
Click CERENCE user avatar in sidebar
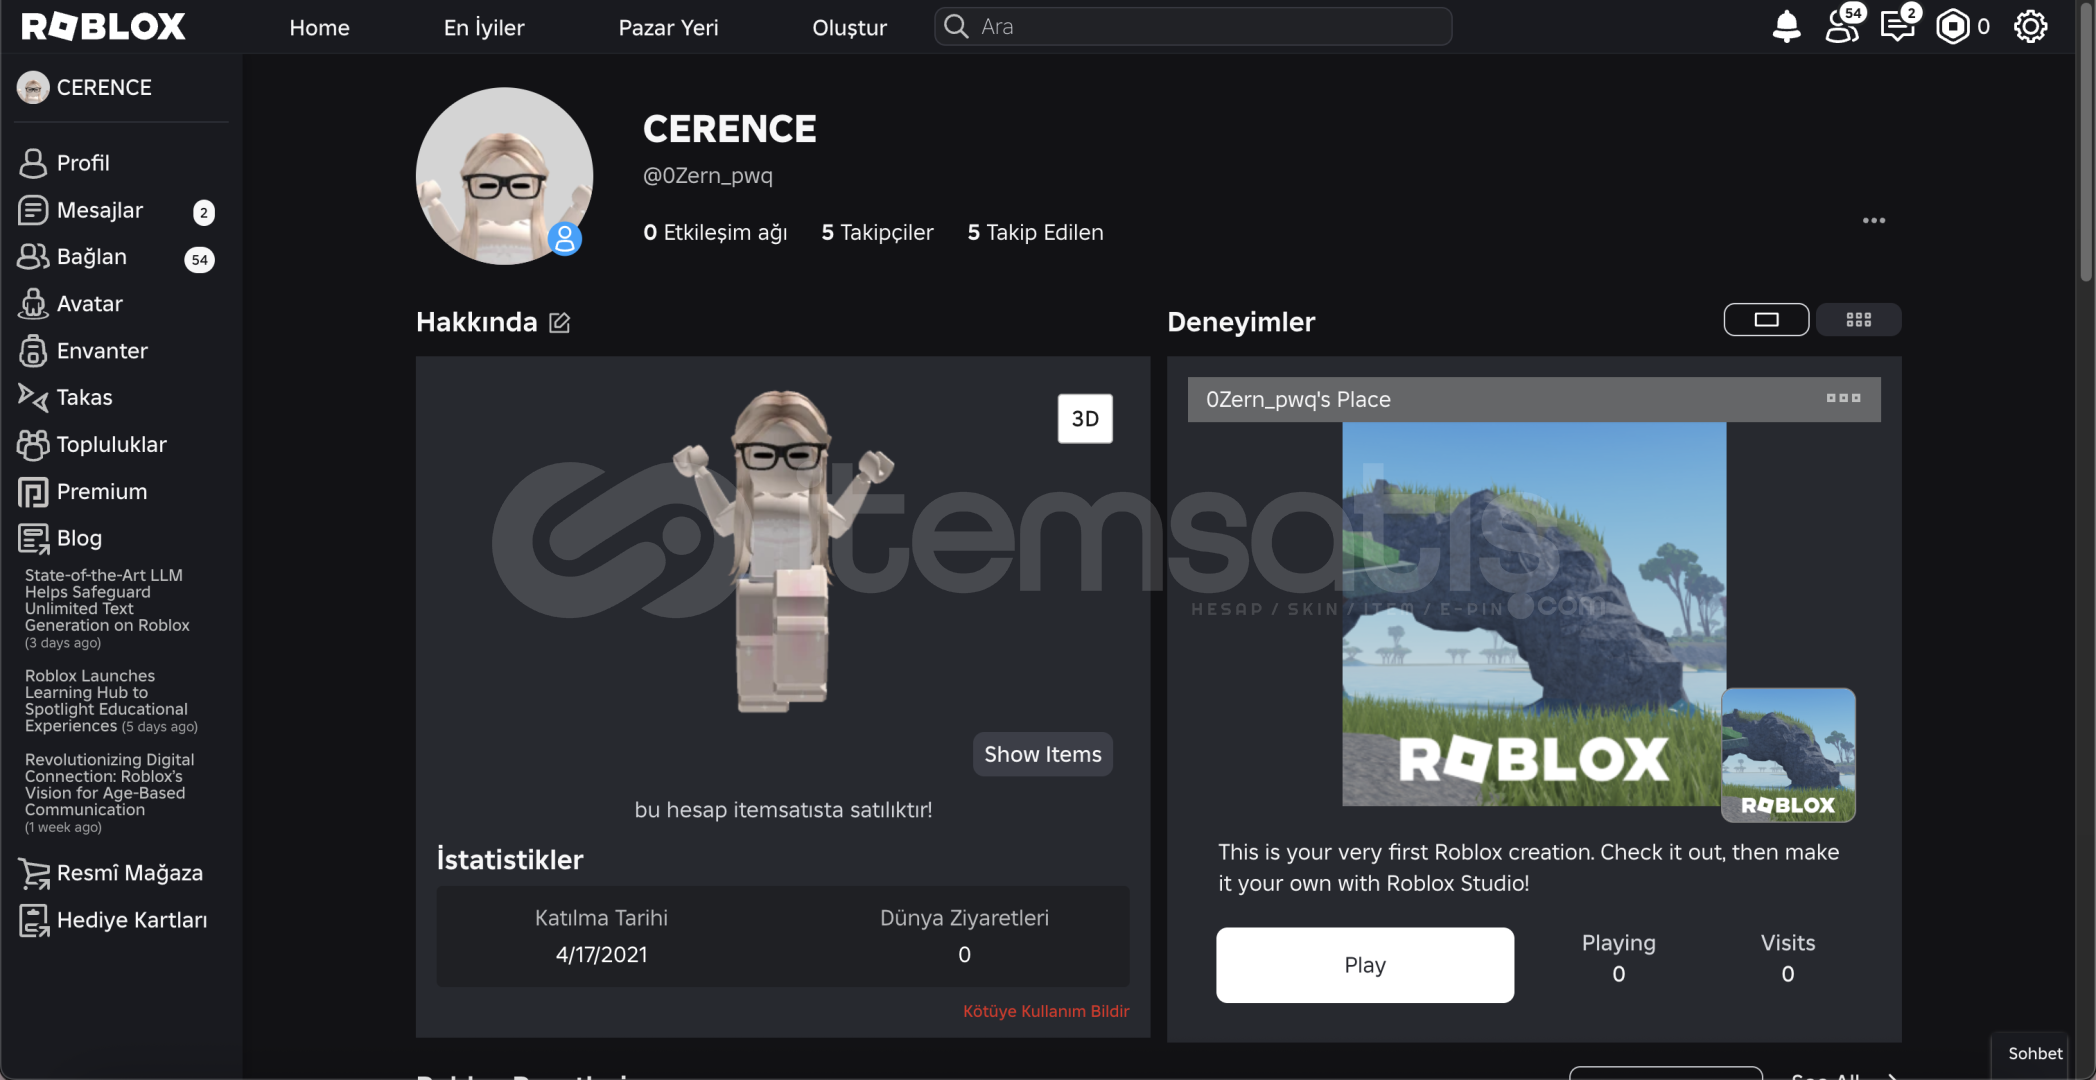(x=33, y=88)
